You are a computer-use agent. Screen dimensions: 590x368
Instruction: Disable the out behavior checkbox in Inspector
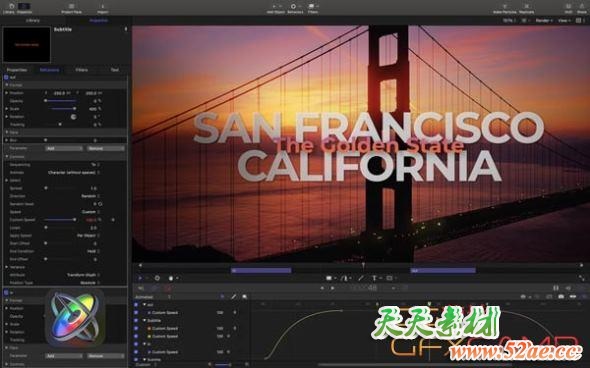point(6,77)
